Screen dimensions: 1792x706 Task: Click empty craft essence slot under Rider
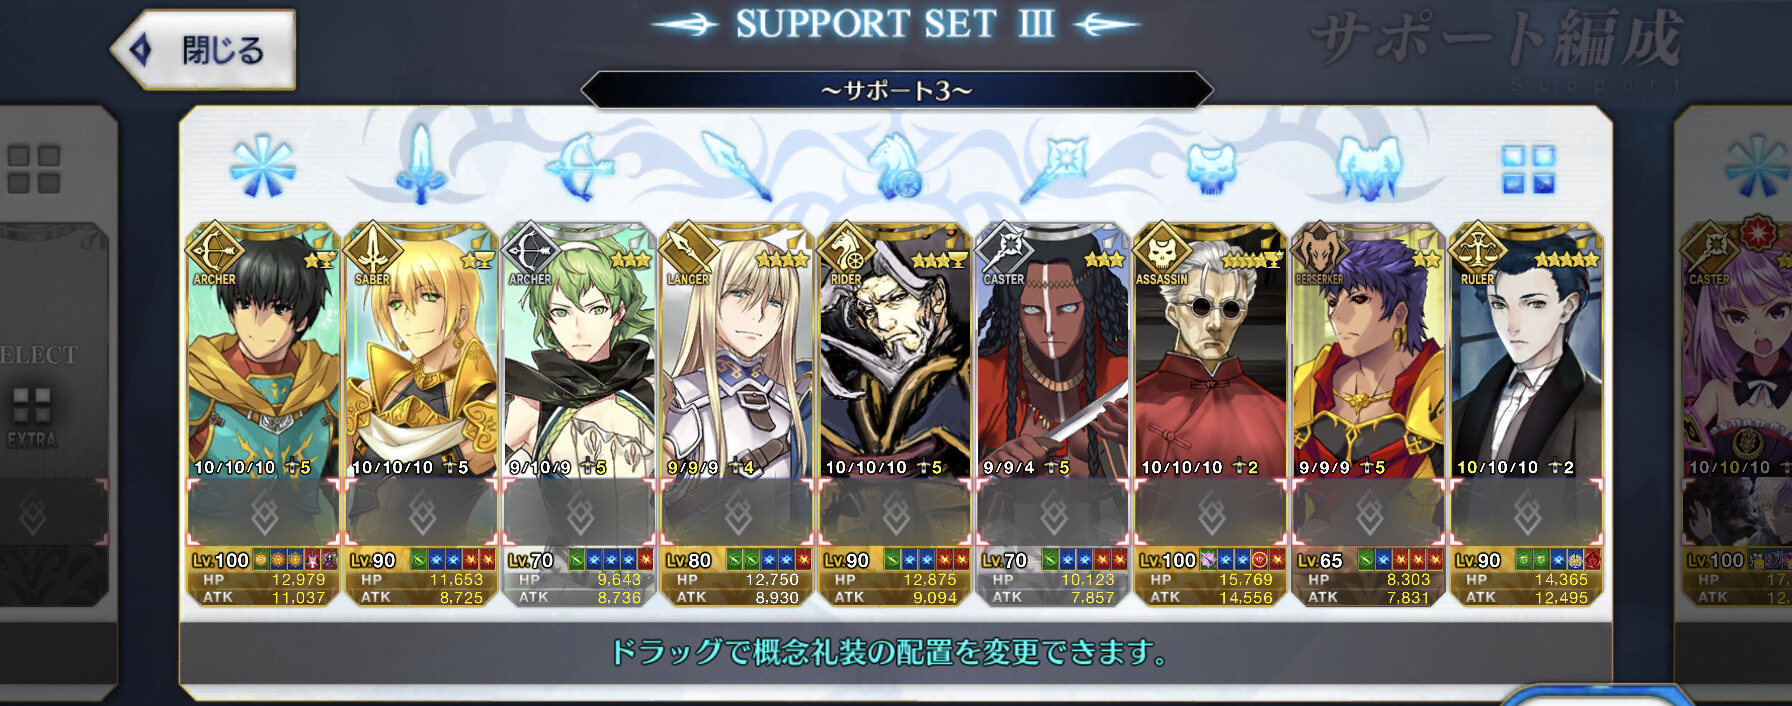click(895, 514)
